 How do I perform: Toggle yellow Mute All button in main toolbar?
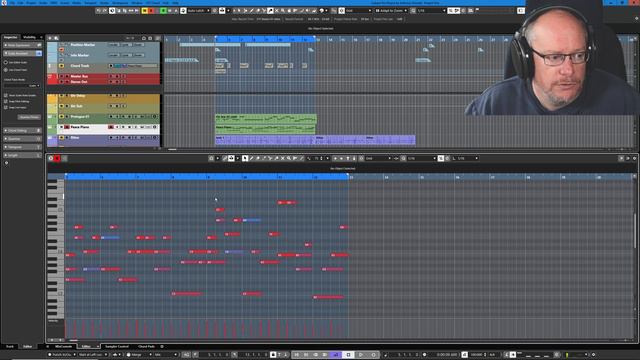pos(144,11)
